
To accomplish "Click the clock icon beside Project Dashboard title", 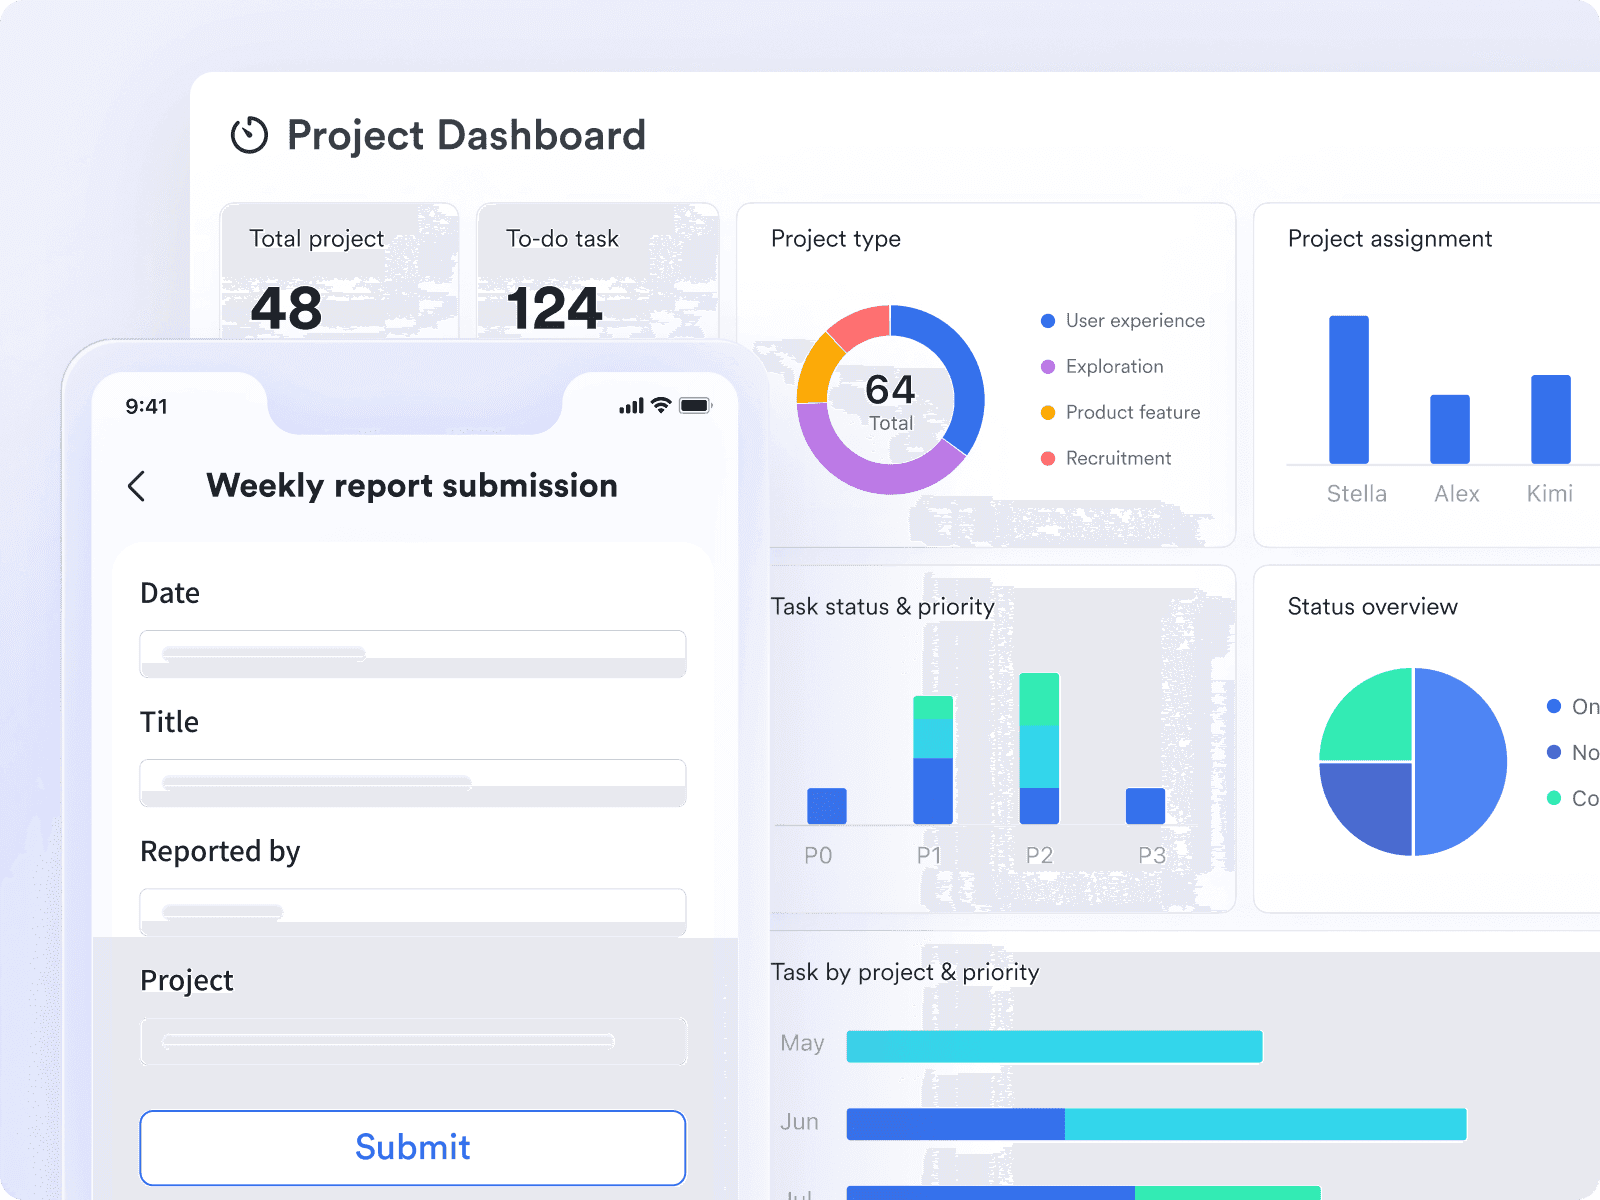I will coord(250,136).
